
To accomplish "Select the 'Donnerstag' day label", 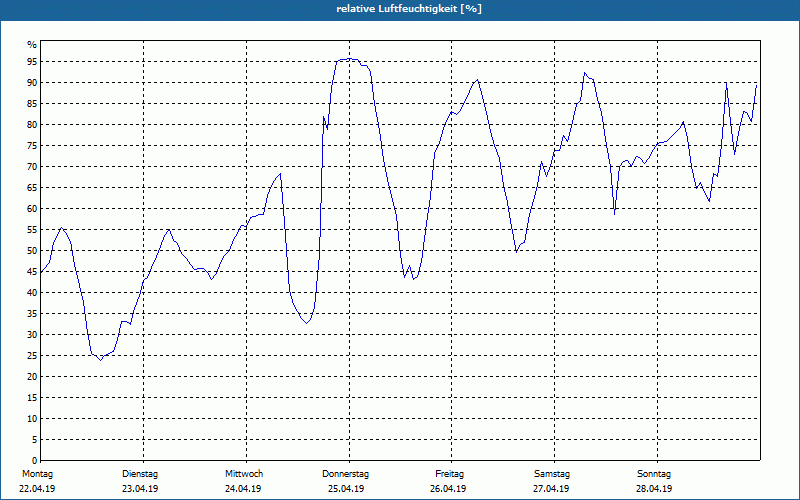I will [345, 474].
